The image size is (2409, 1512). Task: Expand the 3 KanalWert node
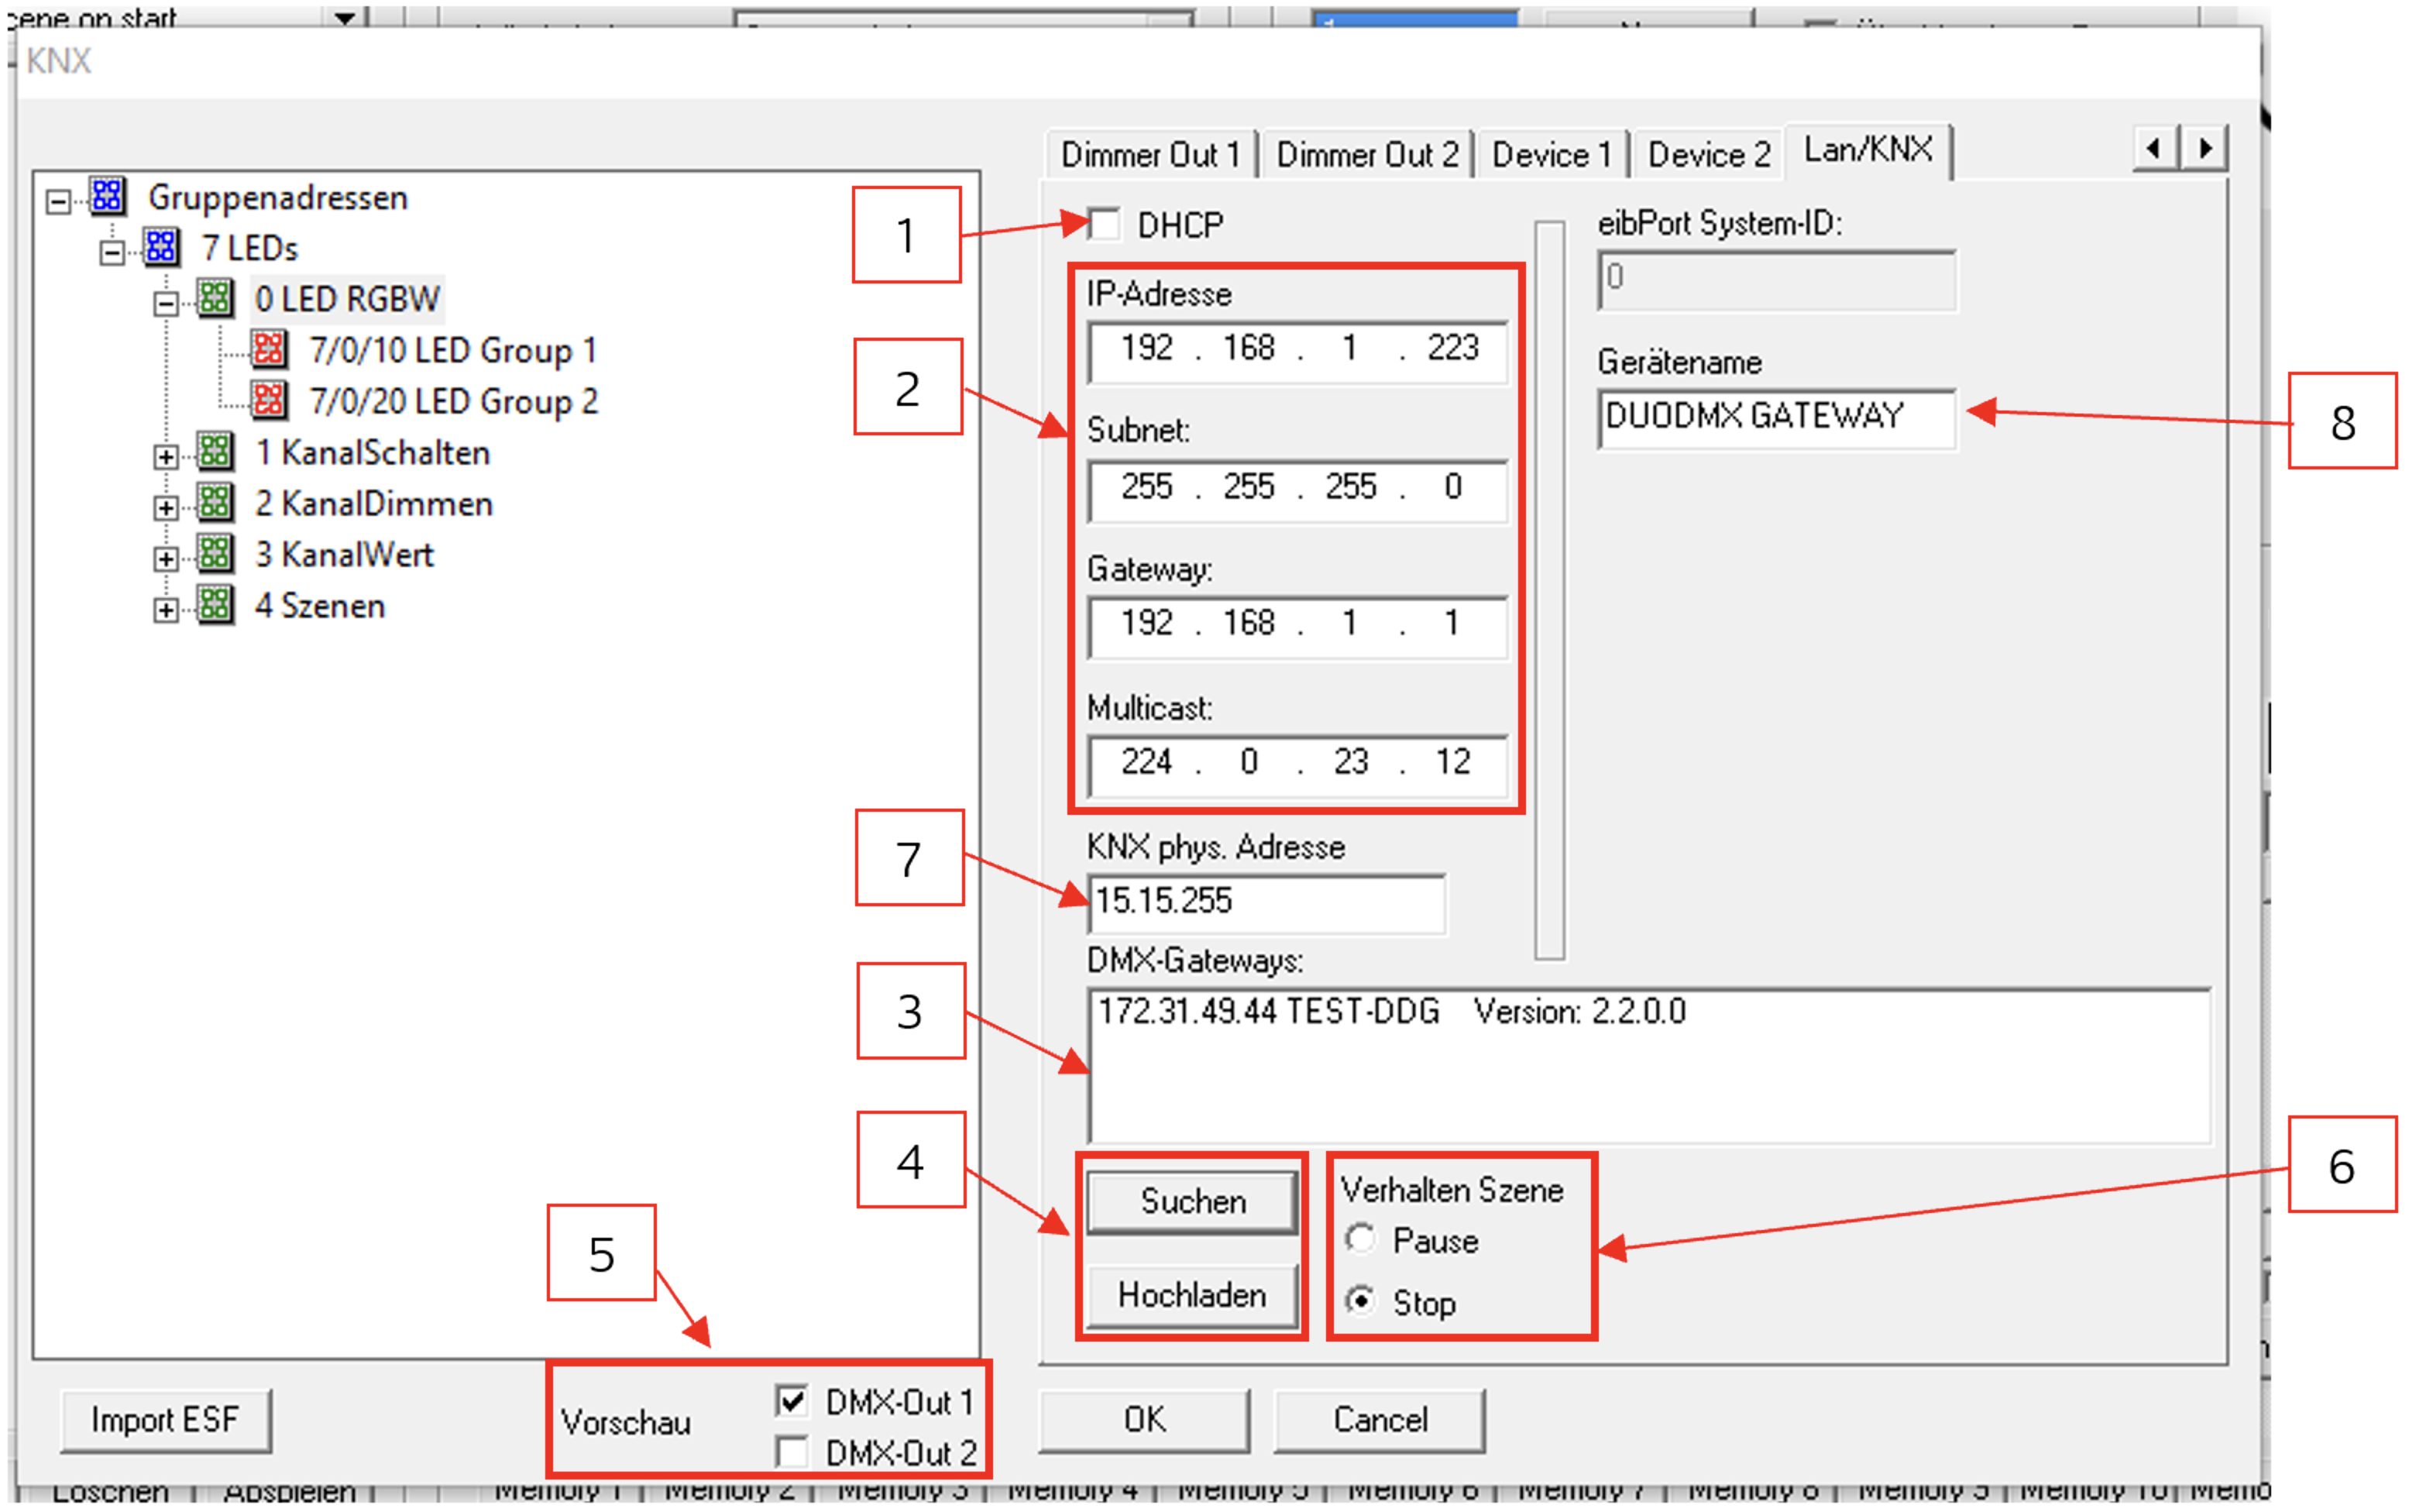pyautogui.click(x=166, y=560)
